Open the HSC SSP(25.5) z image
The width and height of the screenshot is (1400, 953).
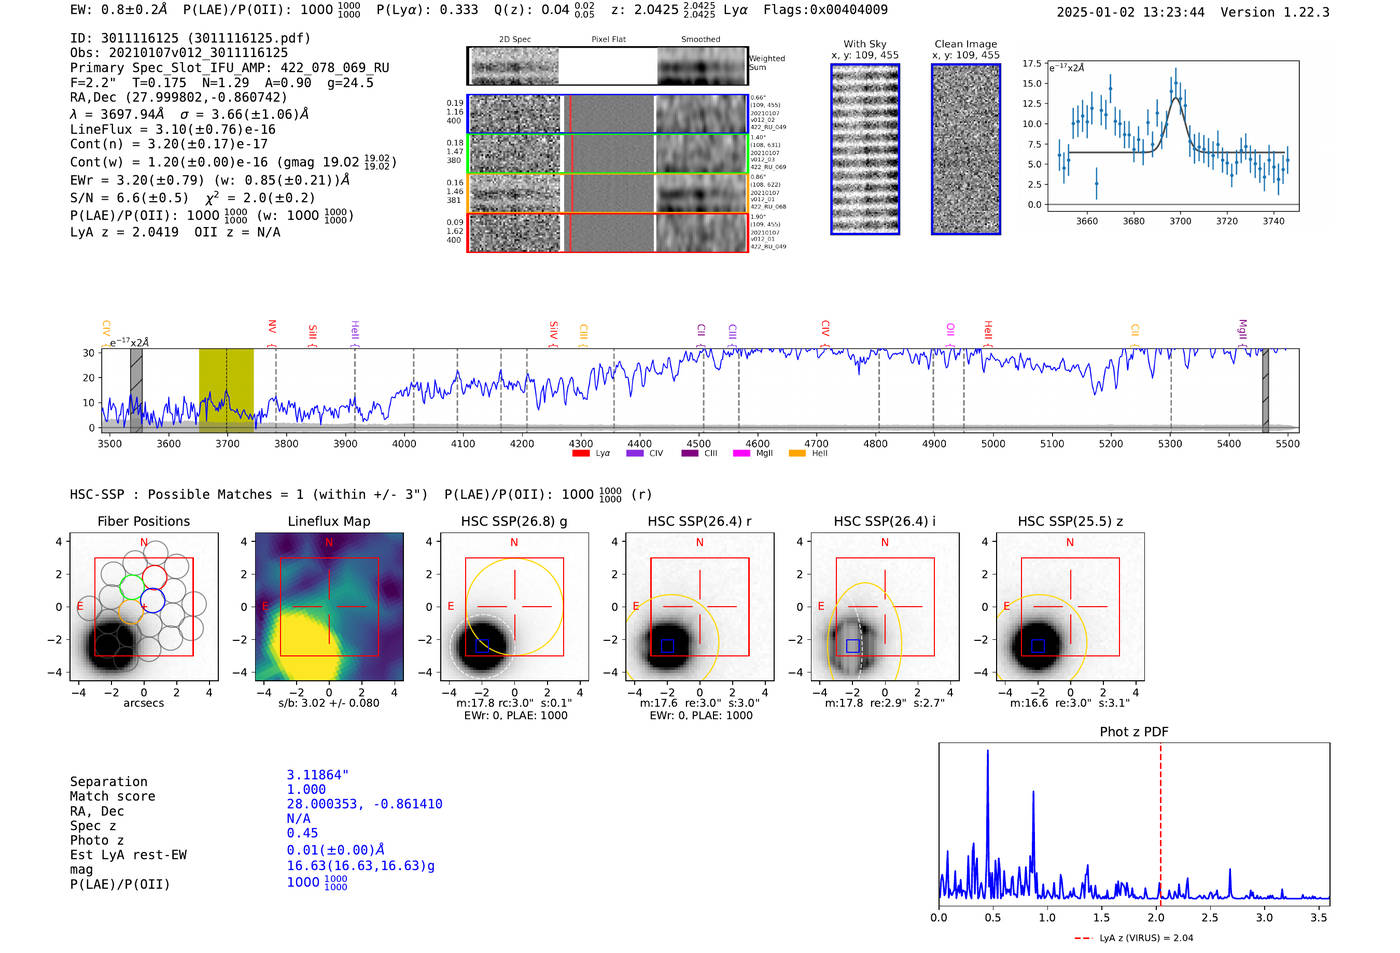1070,607
